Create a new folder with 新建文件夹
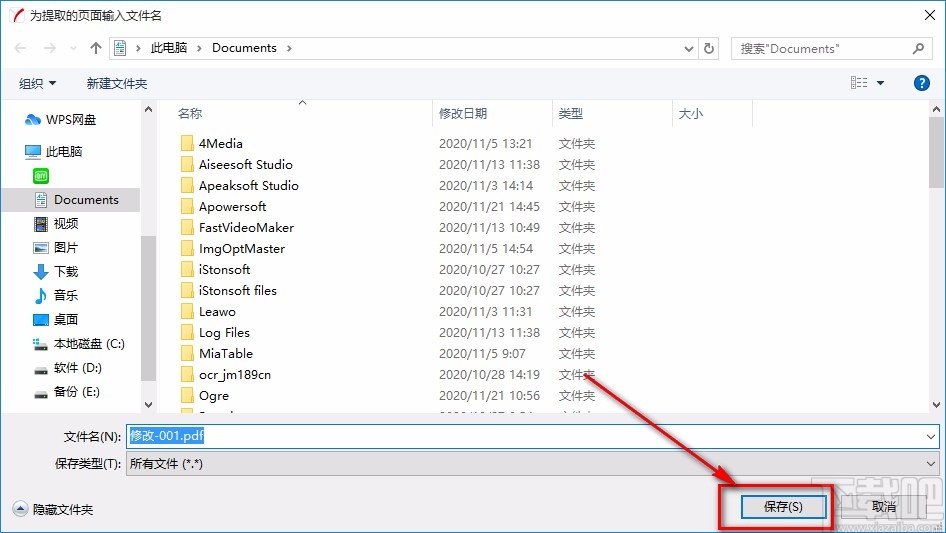 coord(116,83)
